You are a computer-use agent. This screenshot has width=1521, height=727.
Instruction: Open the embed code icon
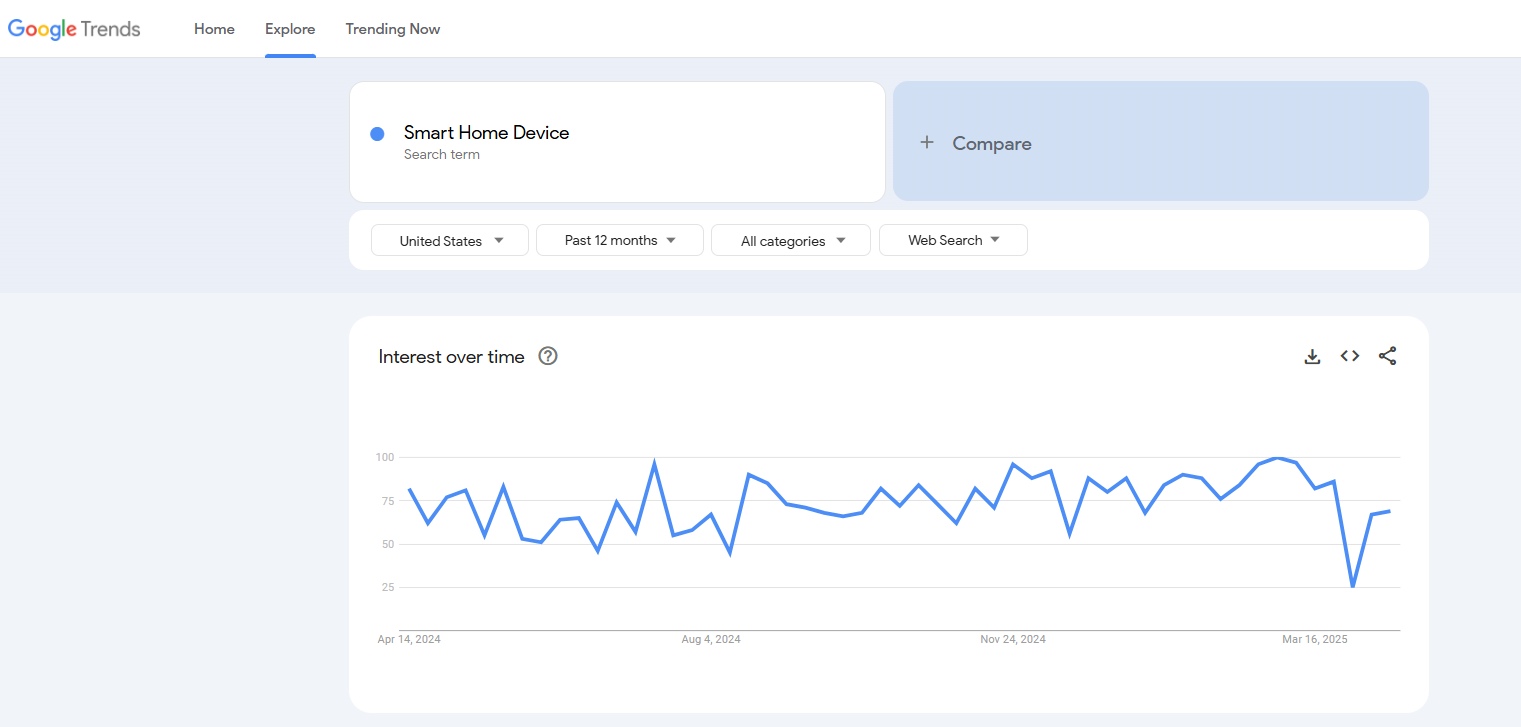pos(1350,356)
